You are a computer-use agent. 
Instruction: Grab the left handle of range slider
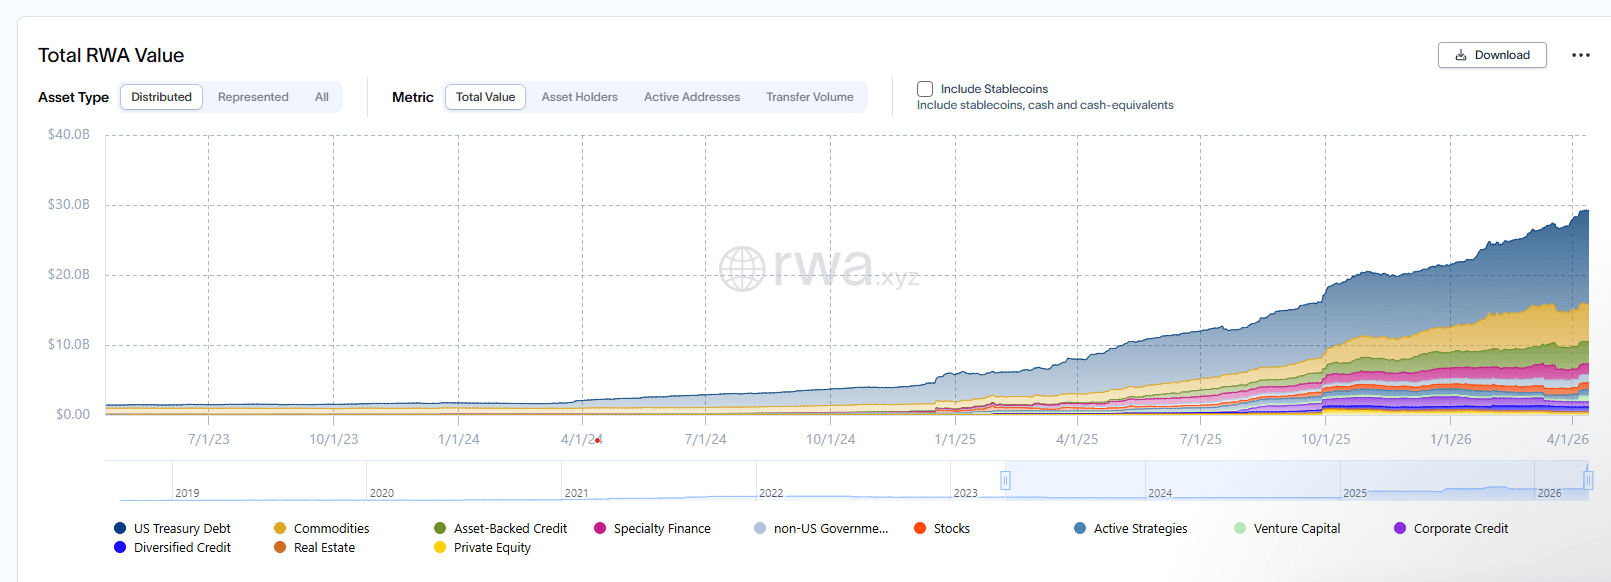(x=1005, y=480)
